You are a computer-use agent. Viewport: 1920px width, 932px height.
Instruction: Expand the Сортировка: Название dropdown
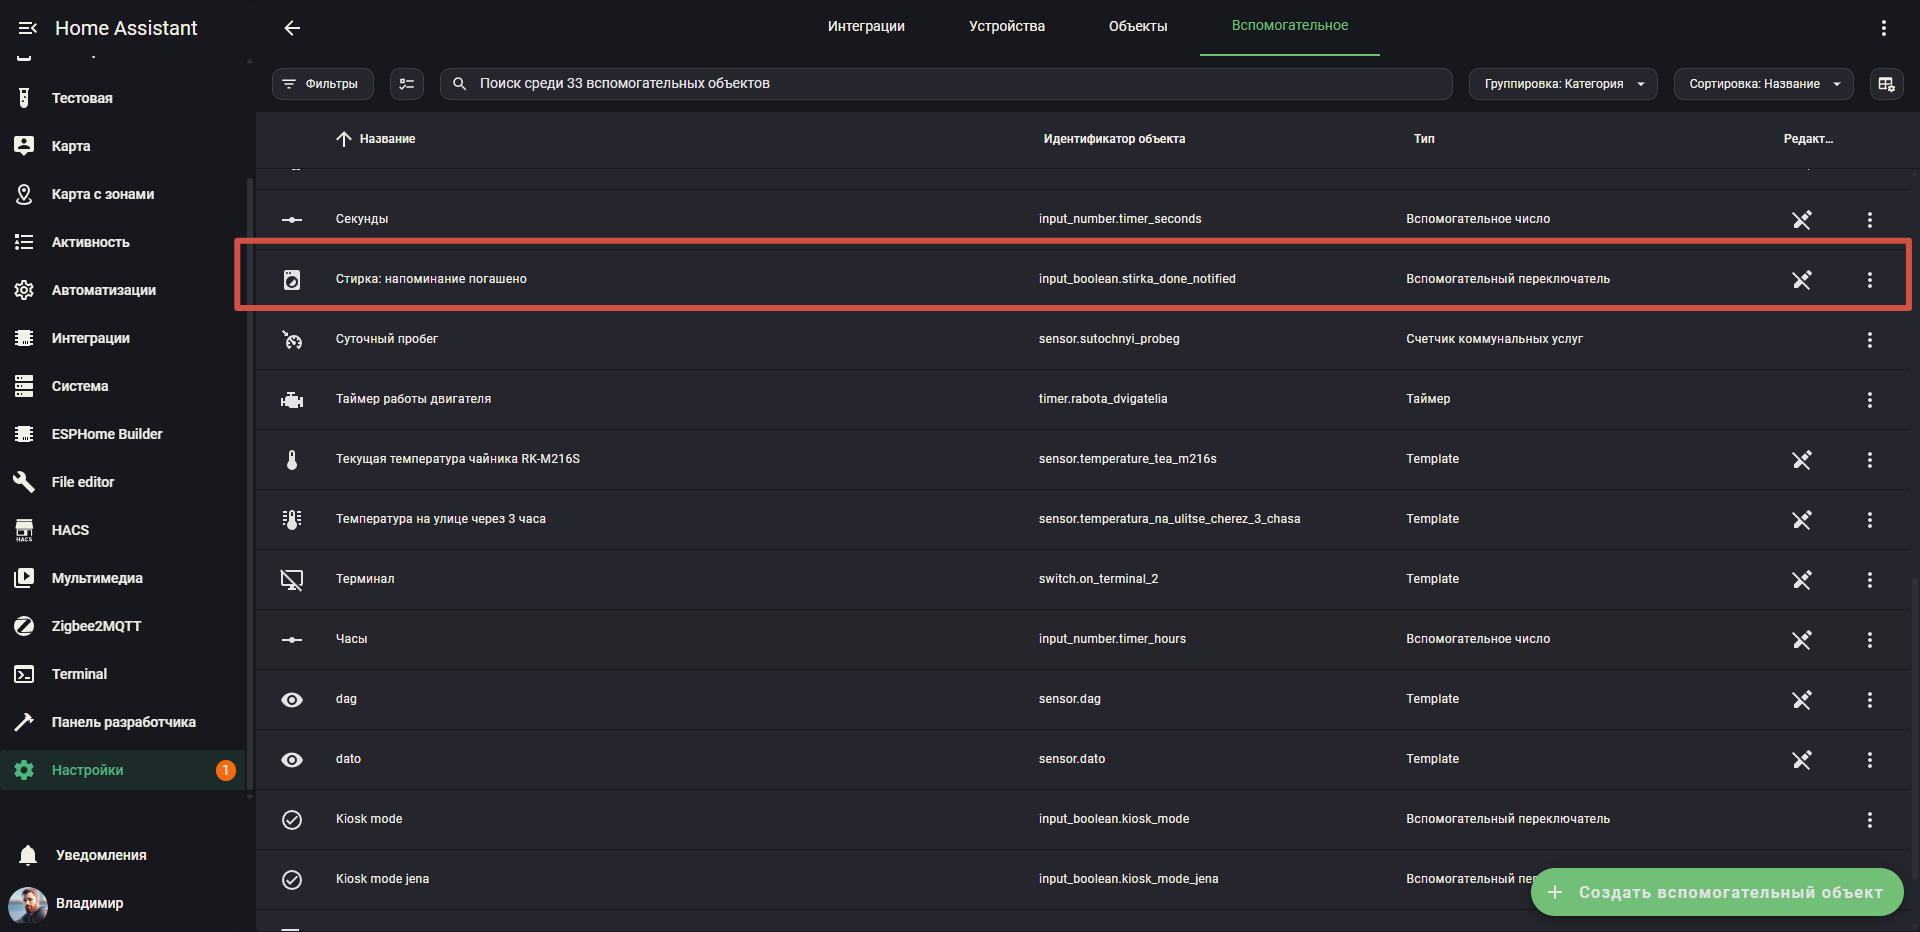[x=1763, y=84]
